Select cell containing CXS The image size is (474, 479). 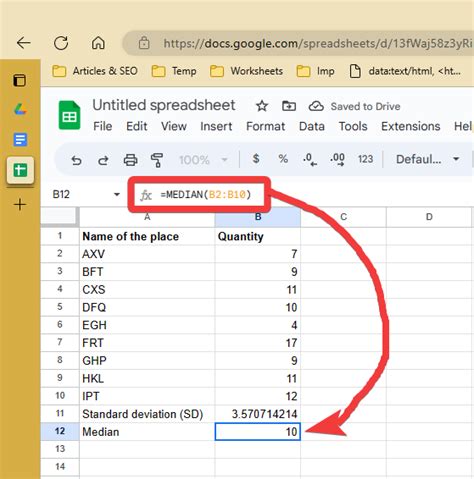click(x=147, y=289)
